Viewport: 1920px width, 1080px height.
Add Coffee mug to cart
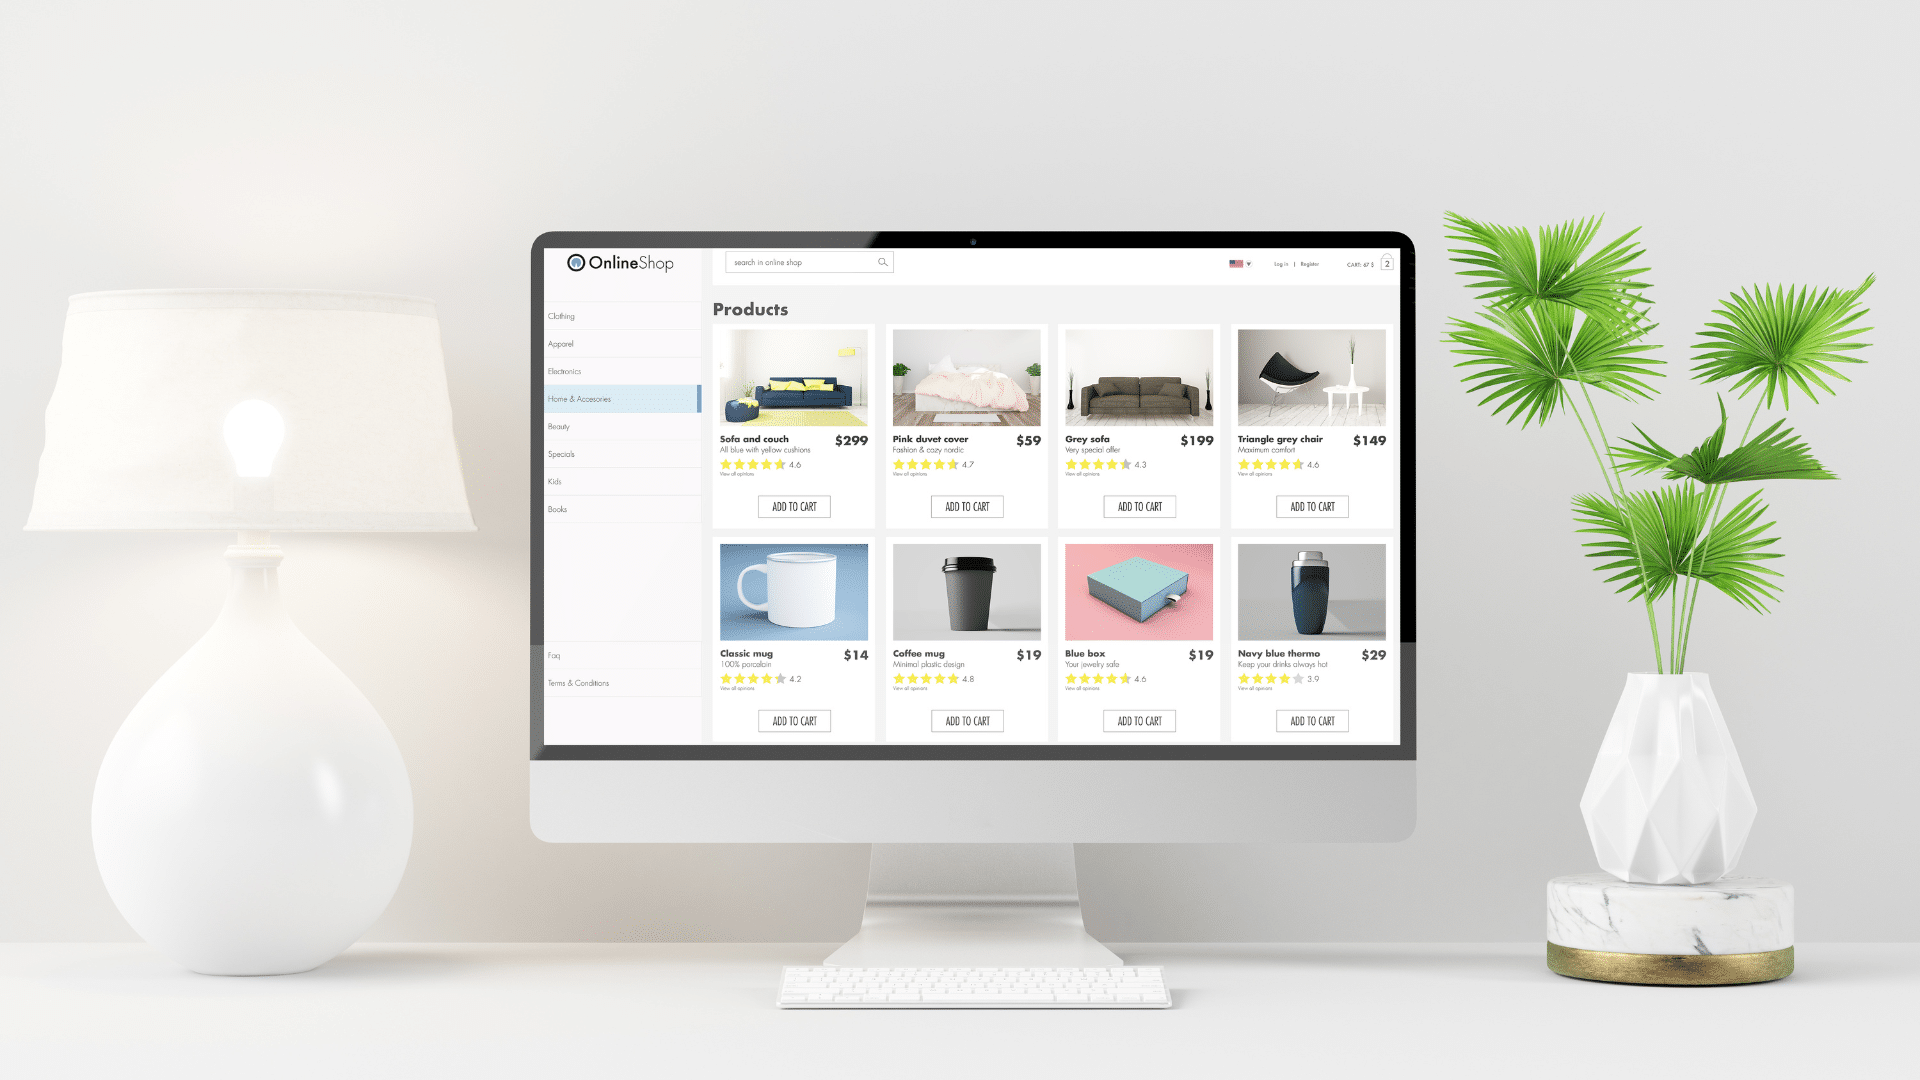(968, 721)
